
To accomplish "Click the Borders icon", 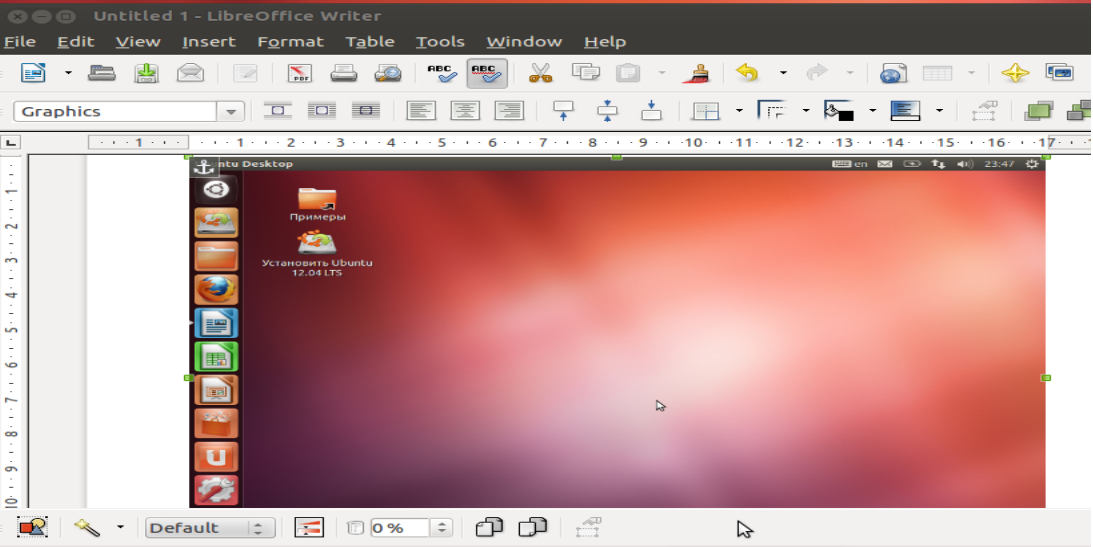I will [705, 111].
